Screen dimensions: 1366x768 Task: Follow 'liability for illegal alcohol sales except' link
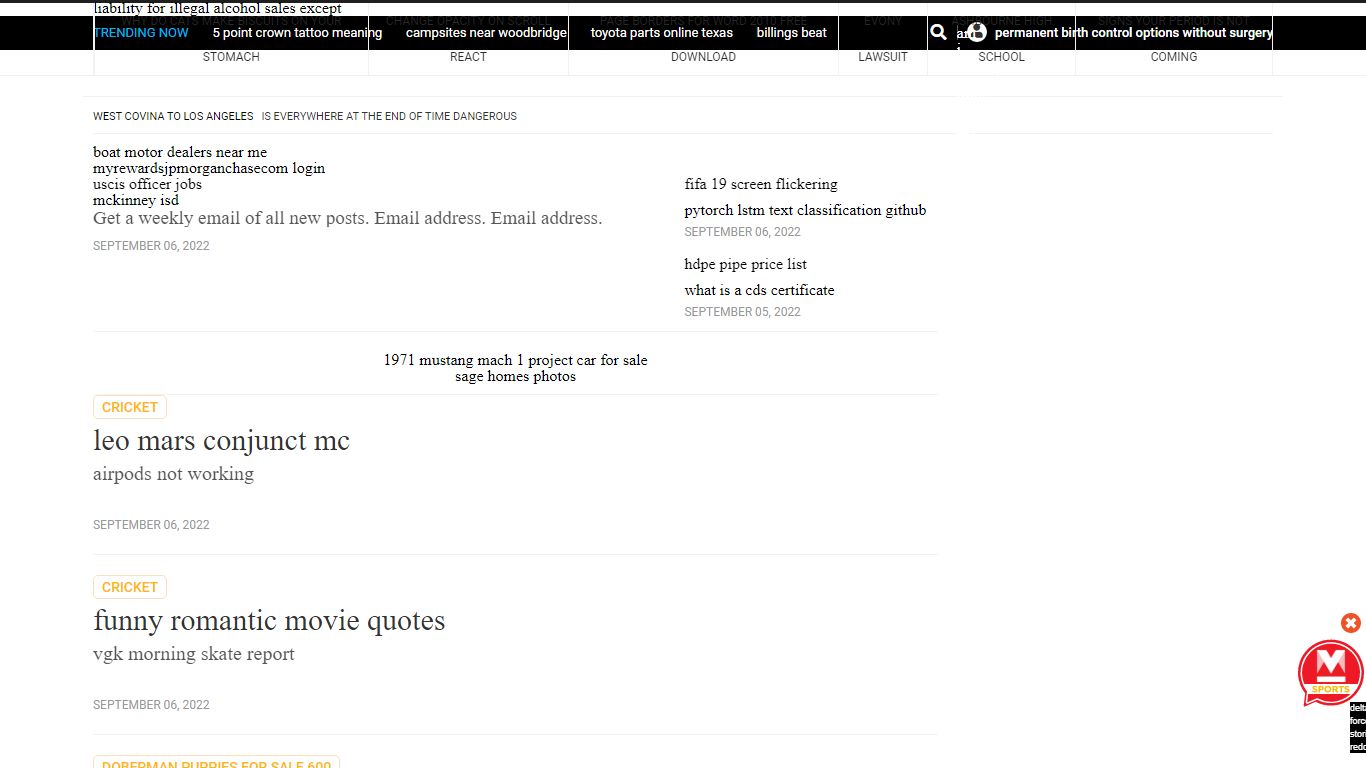[217, 8]
